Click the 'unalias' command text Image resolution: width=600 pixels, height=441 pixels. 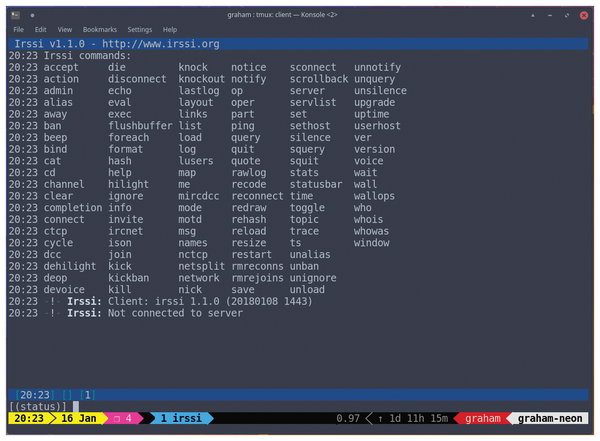pyautogui.click(x=310, y=255)
